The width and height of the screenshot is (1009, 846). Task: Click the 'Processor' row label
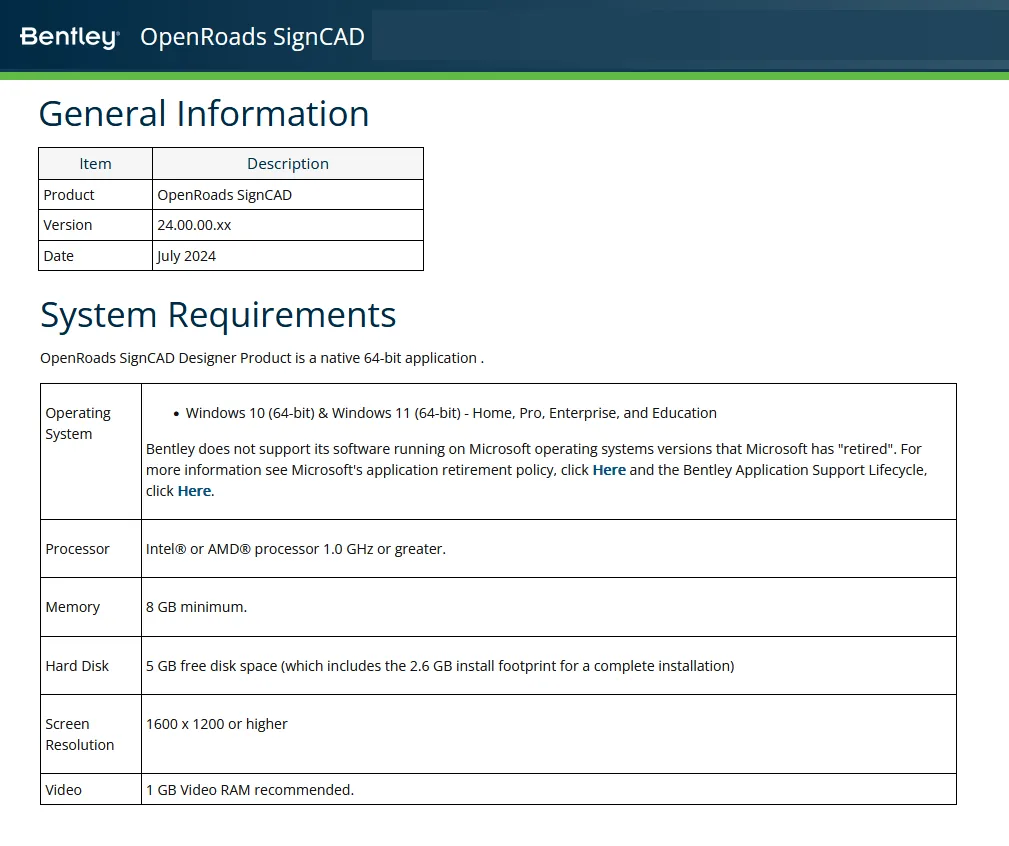(77, 549)
